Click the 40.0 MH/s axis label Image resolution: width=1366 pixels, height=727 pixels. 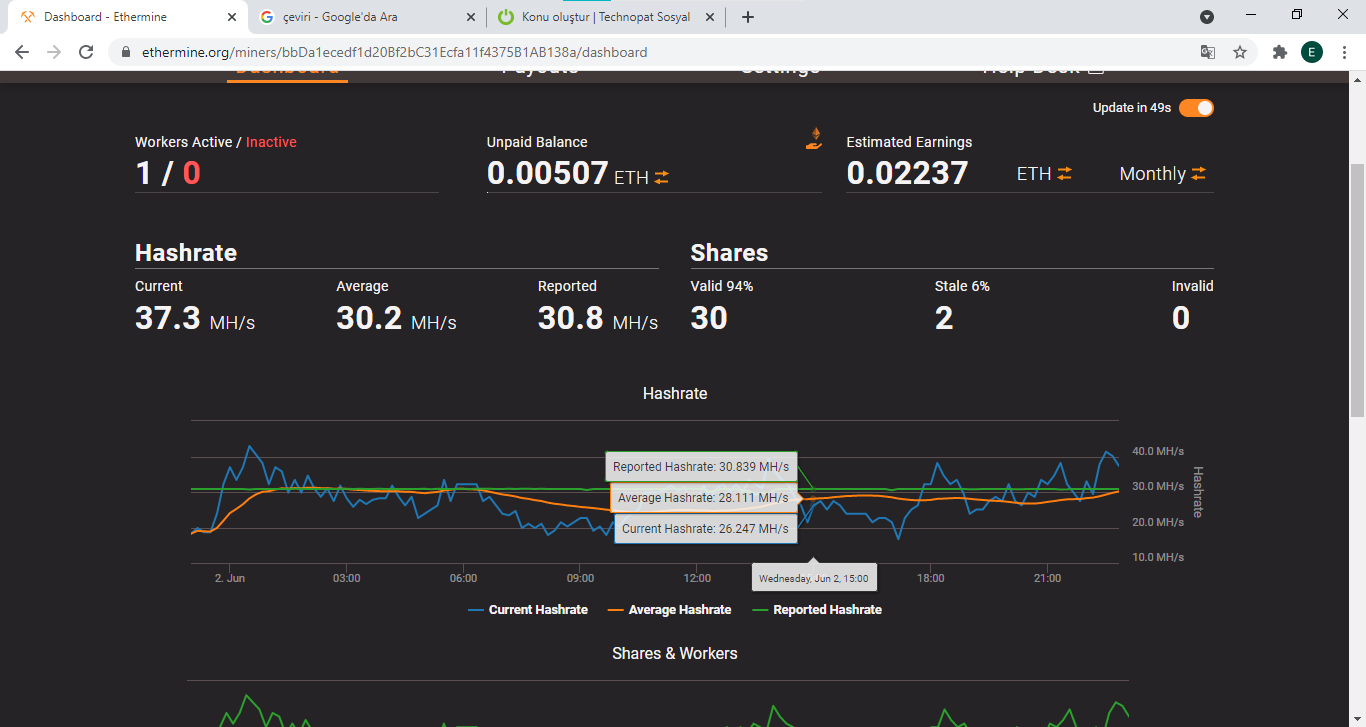(x=1158, y=451)
